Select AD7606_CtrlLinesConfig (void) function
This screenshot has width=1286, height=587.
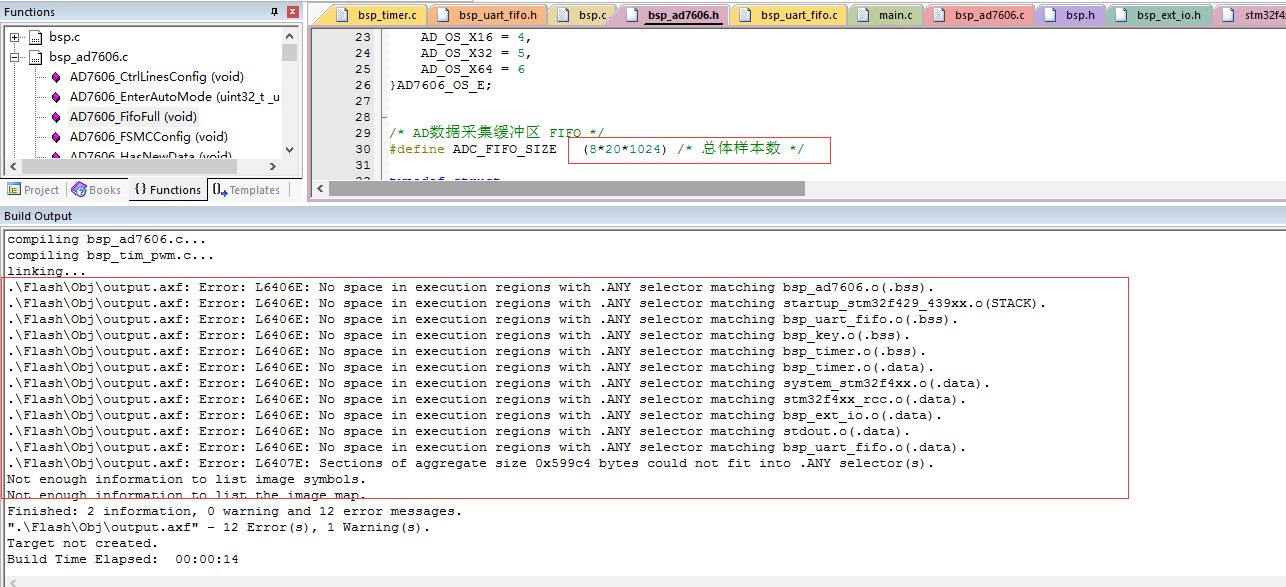(x=157, y=77)
